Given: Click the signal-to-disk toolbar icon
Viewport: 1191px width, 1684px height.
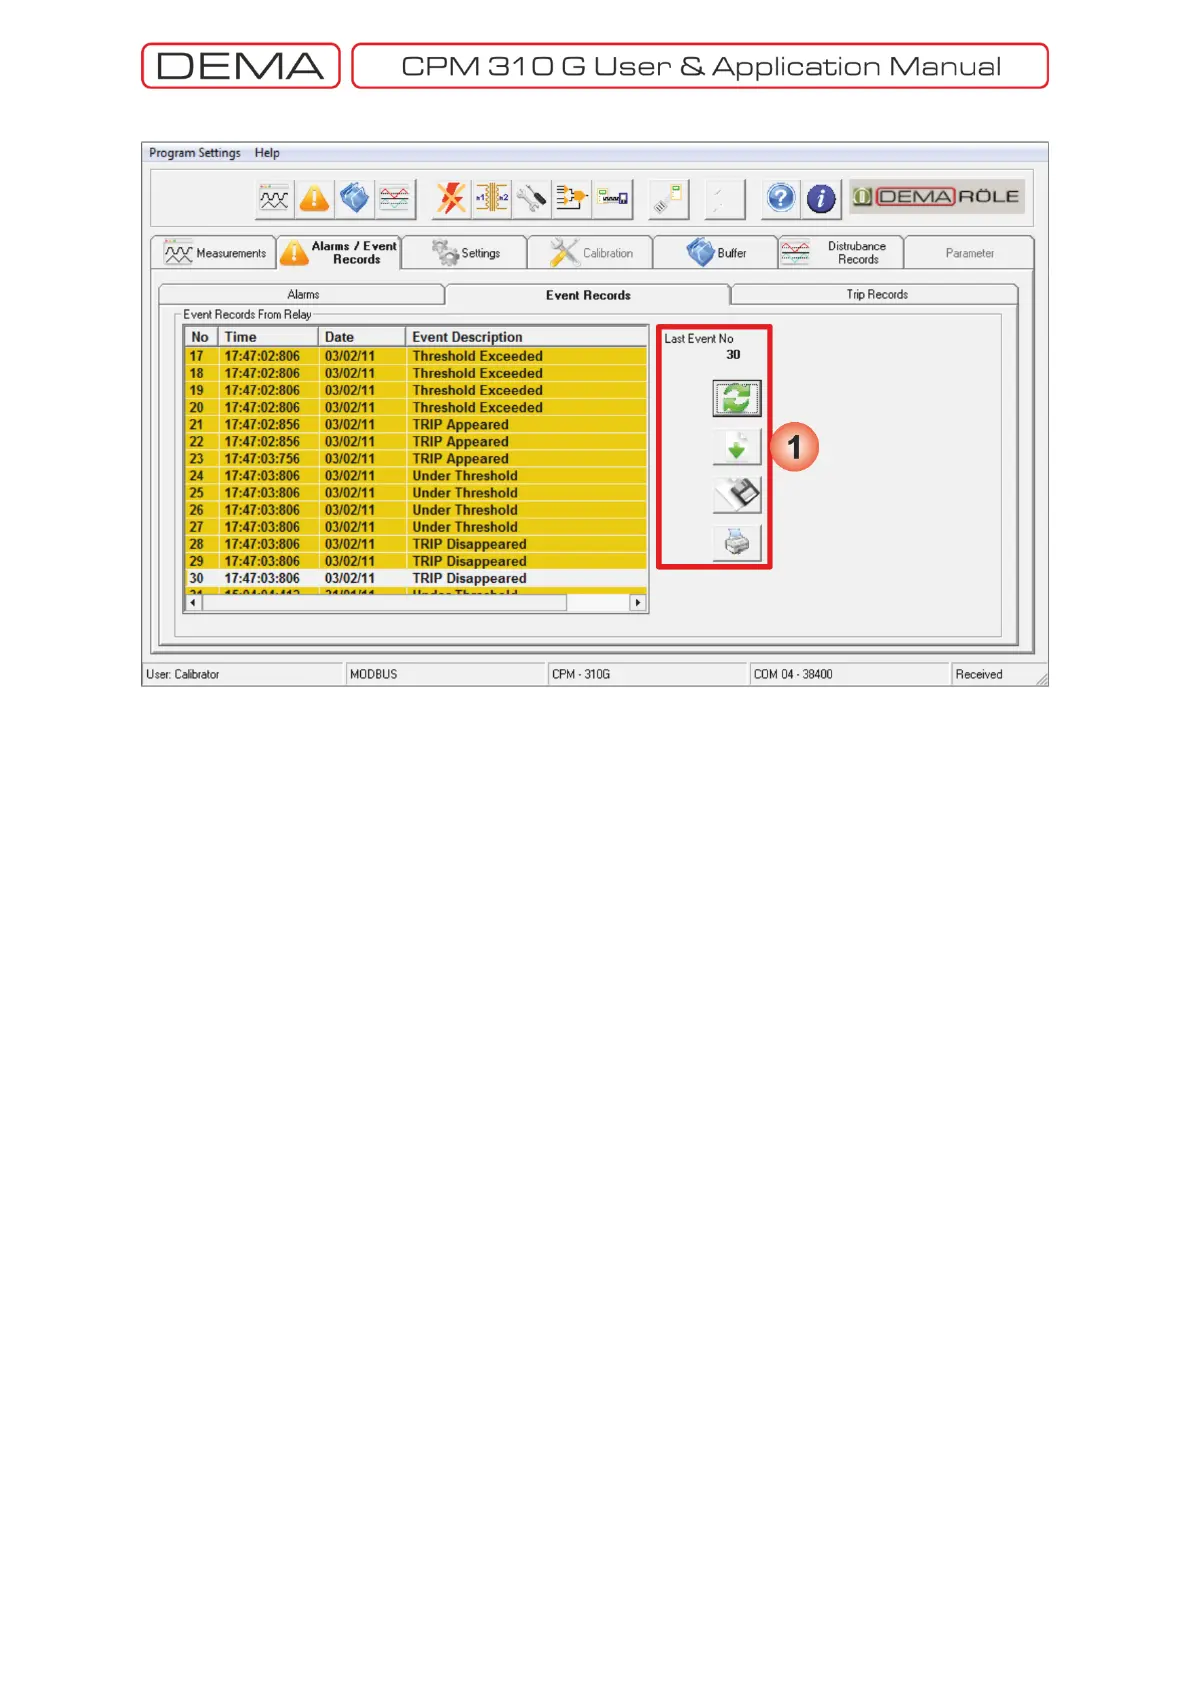Looking at the screenshot, I should 612,199.
